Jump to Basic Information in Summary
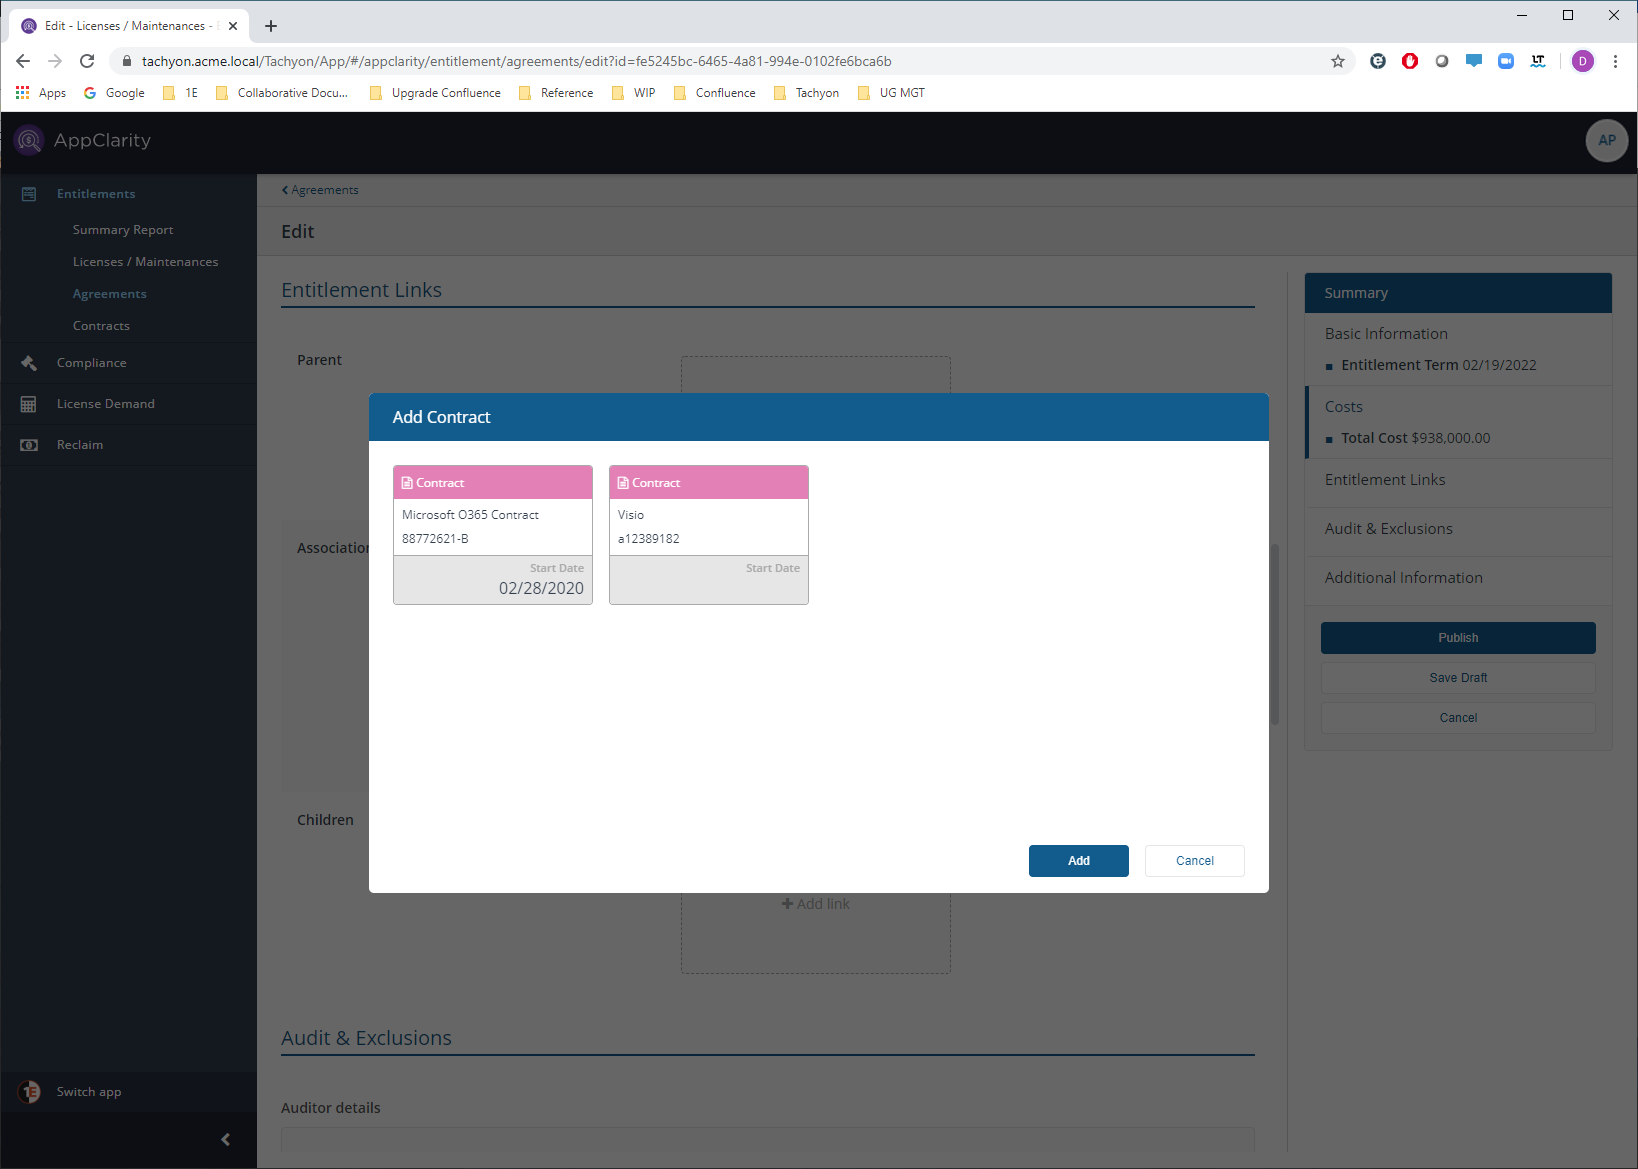 click(x=1386, y=334)
